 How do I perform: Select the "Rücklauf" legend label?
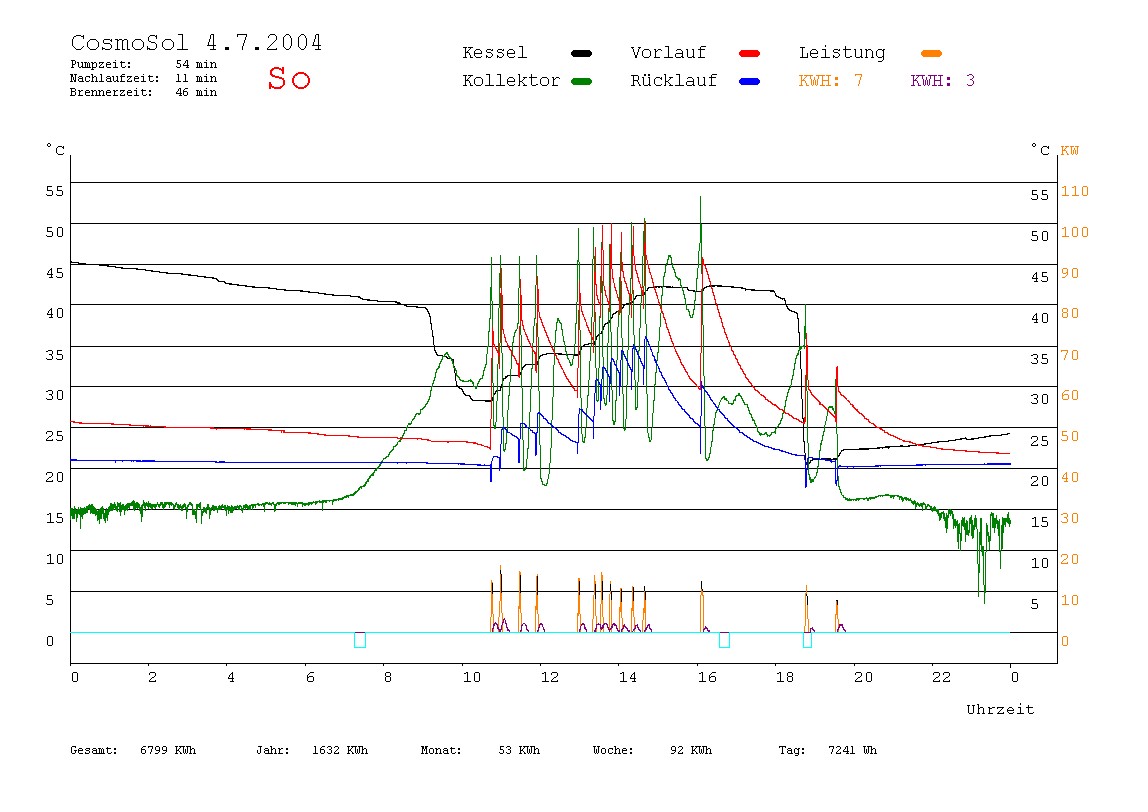click(x=674, y=81)
